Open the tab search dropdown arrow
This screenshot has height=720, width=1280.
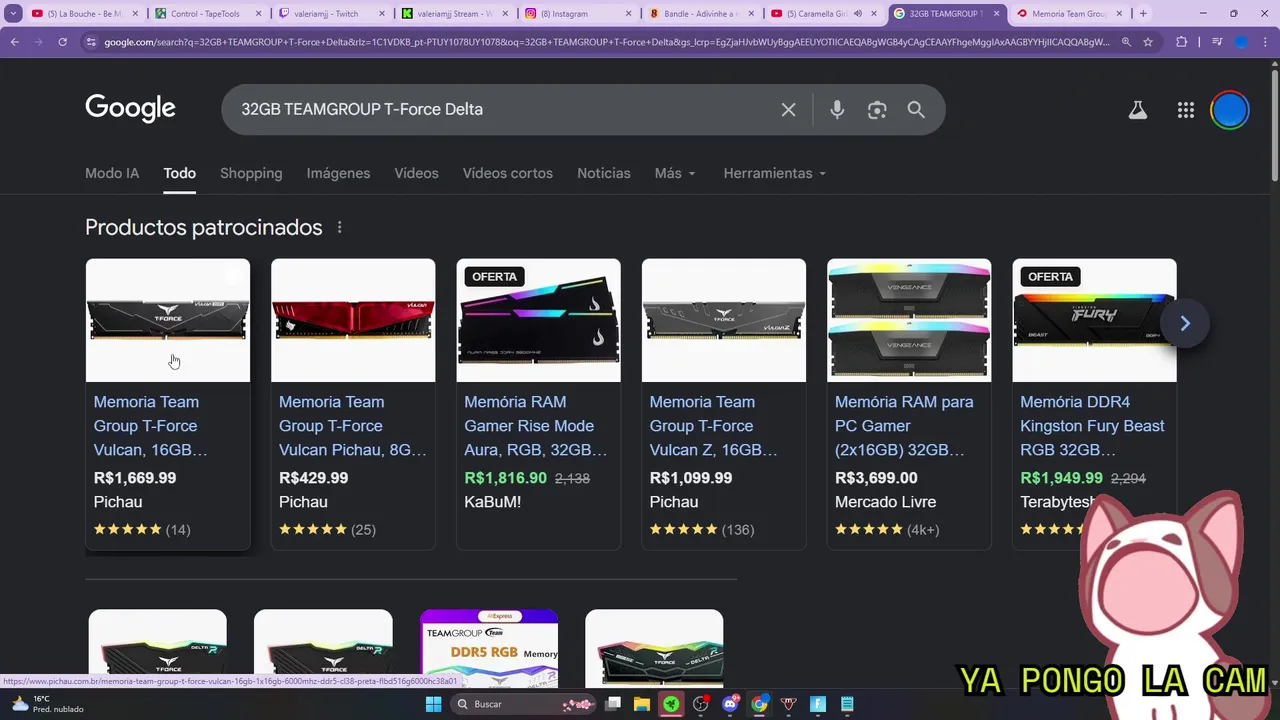pyautogui.click(x=13, y=13)
